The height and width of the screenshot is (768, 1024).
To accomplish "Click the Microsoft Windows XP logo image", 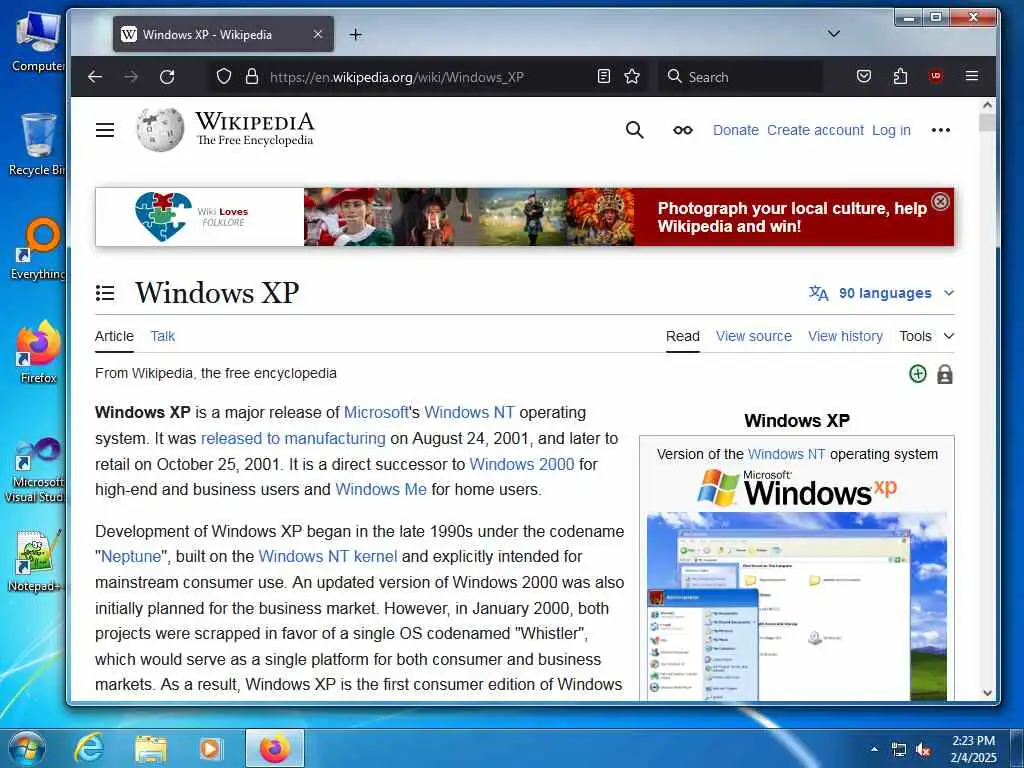I will (x=797, y=488).
